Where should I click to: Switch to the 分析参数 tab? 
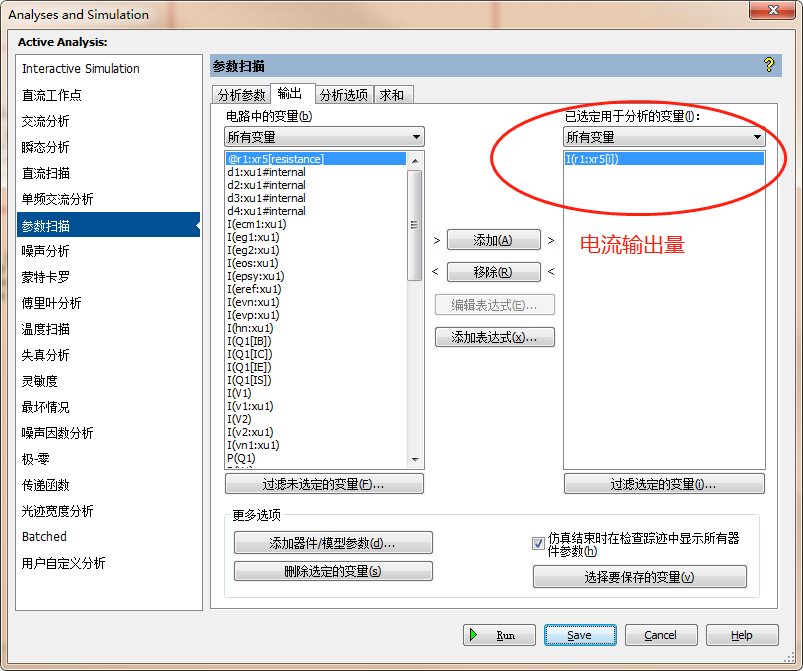[x=242, y=93]
